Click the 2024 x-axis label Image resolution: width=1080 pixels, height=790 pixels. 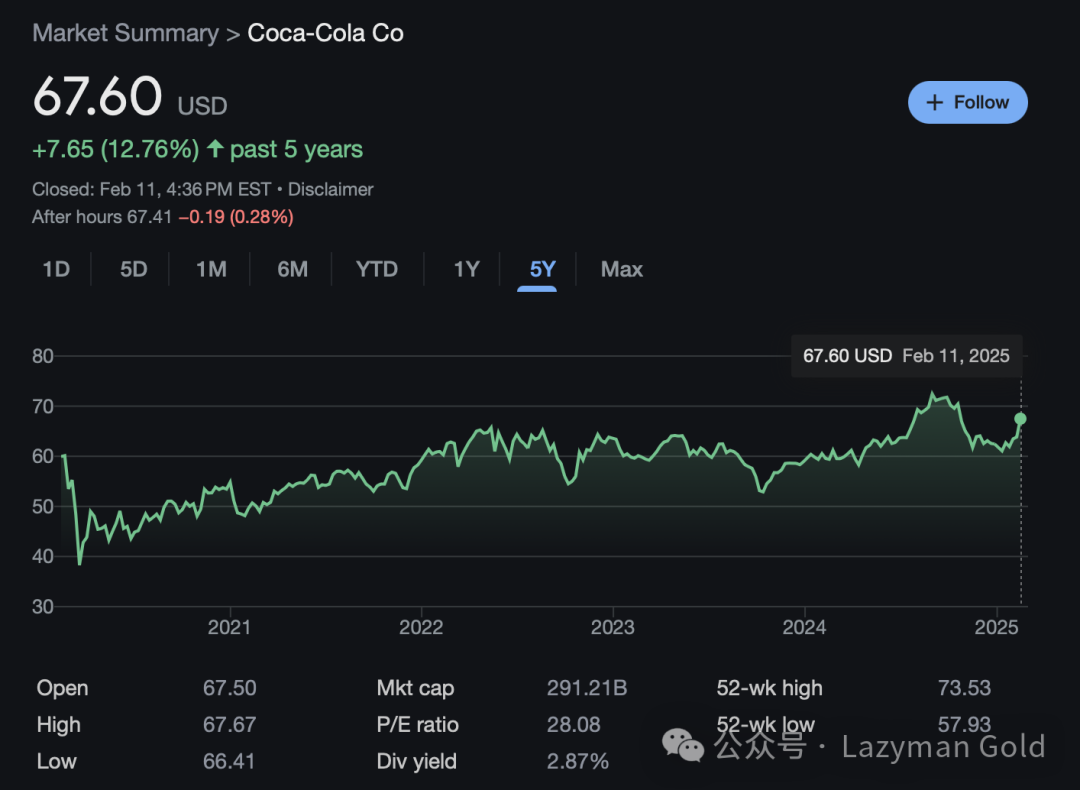pyautogui.click(x=804, y=627)
